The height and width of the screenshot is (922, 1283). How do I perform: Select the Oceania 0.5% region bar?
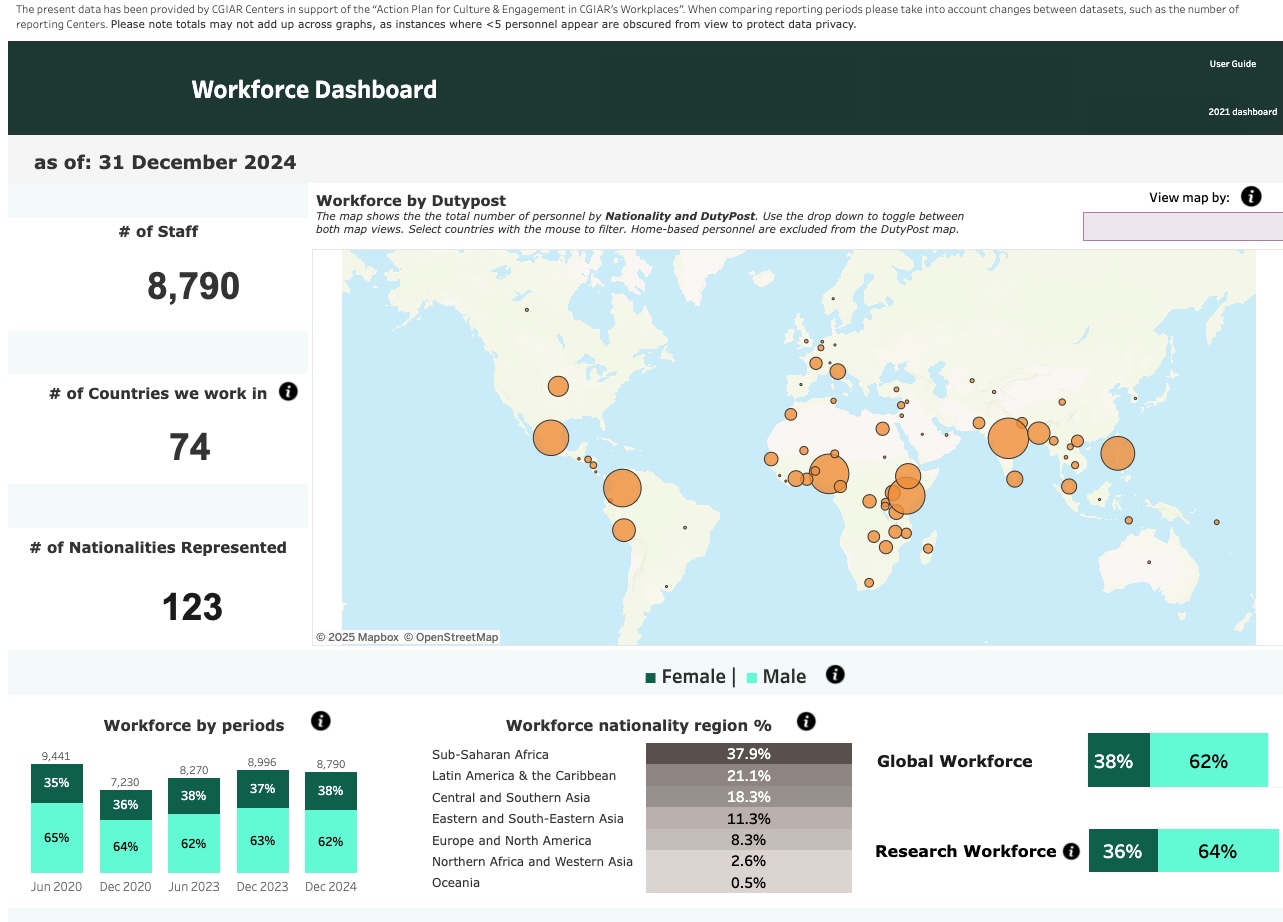tap(748, 883)
